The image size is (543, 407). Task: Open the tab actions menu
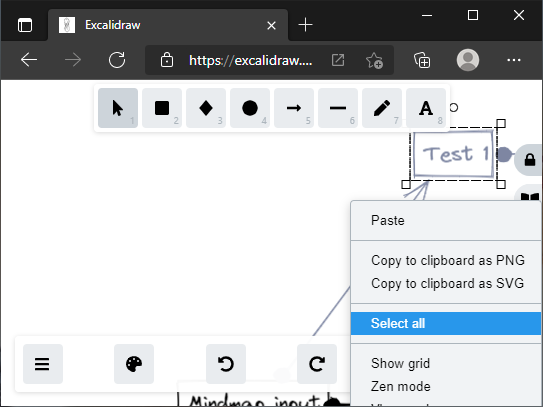[25, 25]
